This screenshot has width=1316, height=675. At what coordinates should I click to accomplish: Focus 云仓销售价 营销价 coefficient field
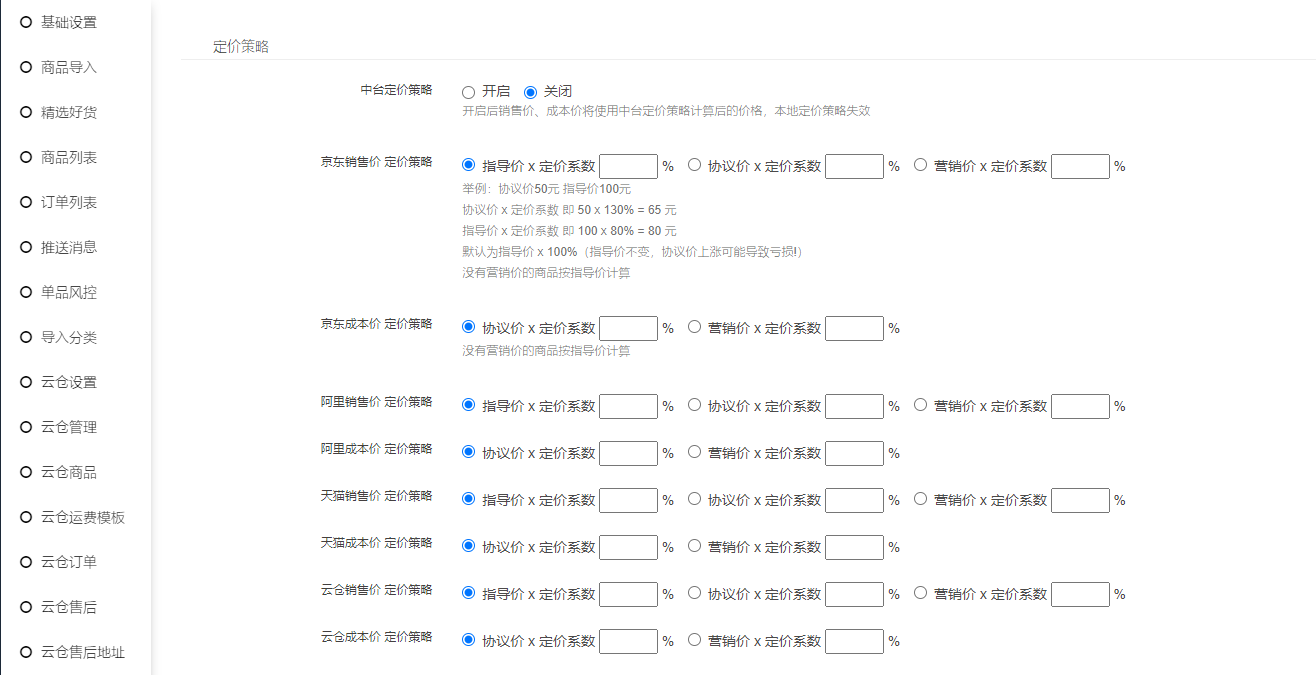coord(1080,594)
